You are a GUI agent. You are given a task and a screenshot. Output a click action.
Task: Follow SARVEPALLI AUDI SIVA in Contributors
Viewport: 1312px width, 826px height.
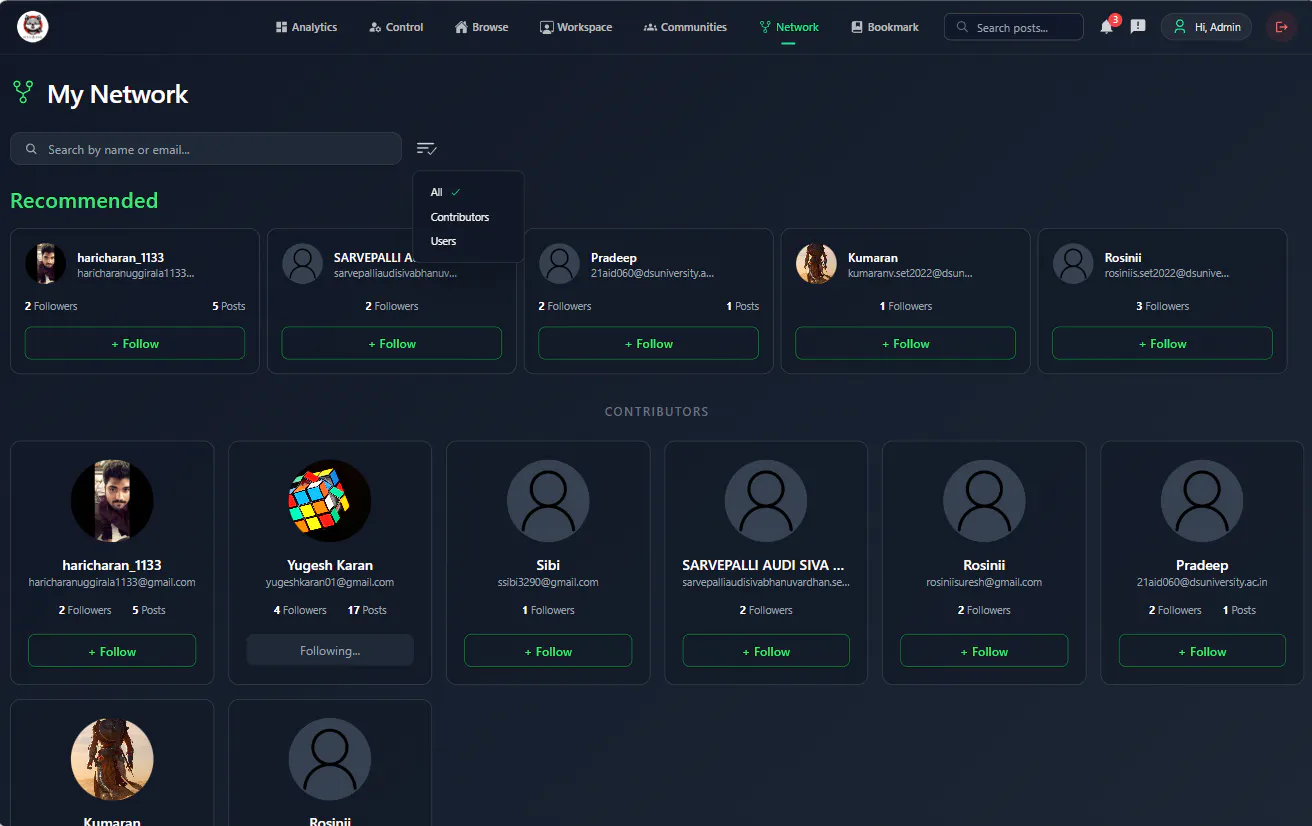[766, 651]
